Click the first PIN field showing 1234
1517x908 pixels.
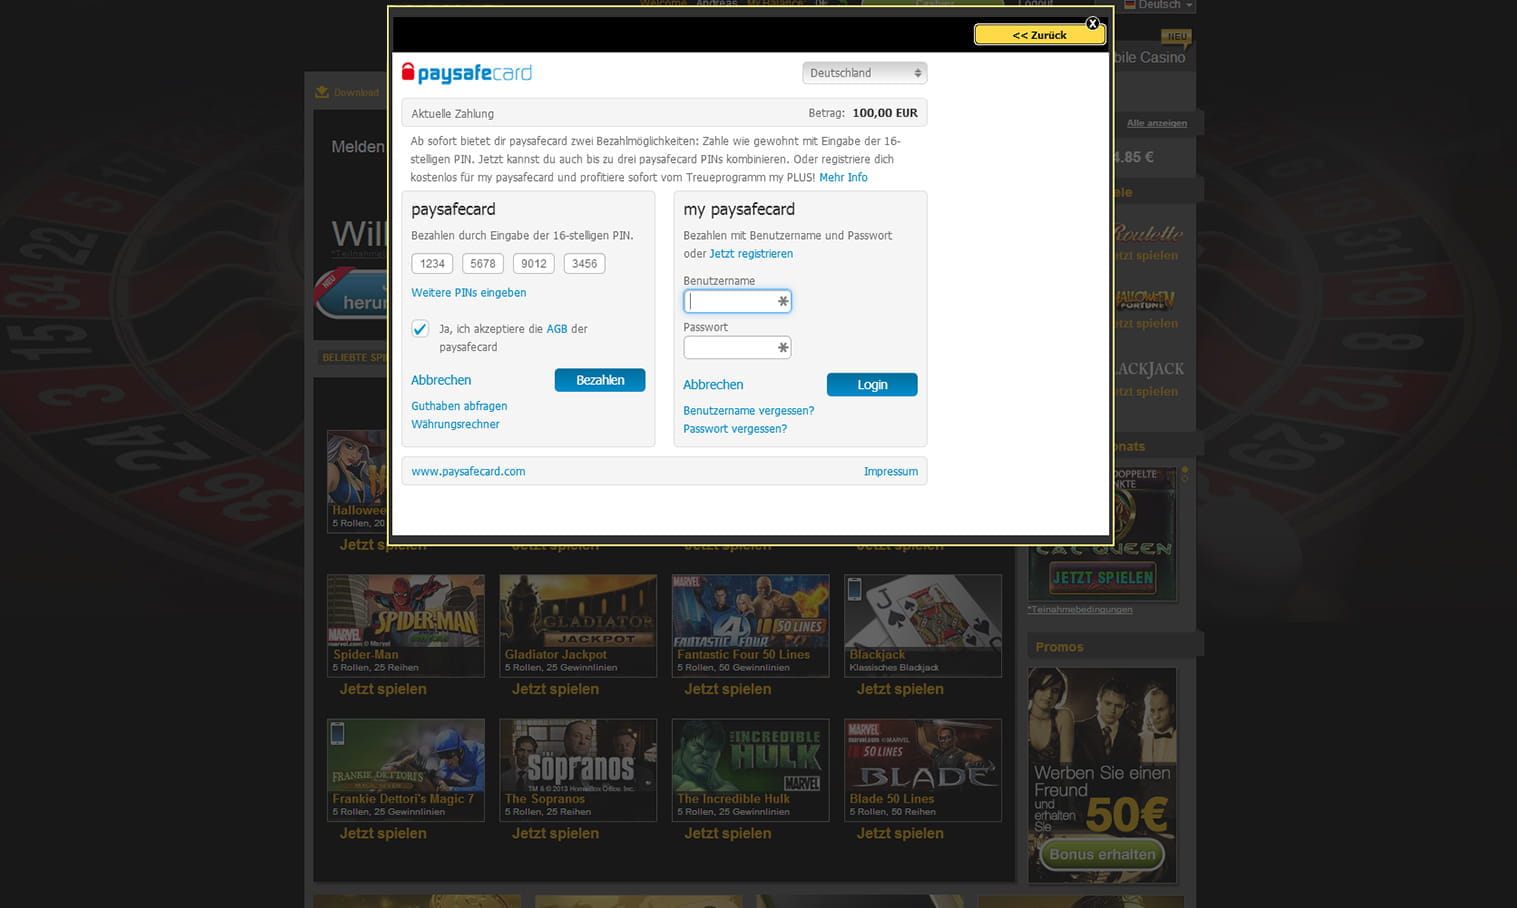[432, 264]
